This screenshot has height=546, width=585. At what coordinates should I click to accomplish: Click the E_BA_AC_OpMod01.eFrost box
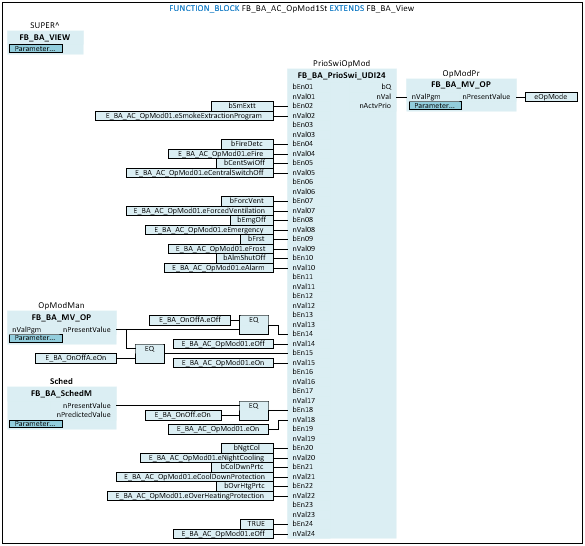[x=220, y=249]
